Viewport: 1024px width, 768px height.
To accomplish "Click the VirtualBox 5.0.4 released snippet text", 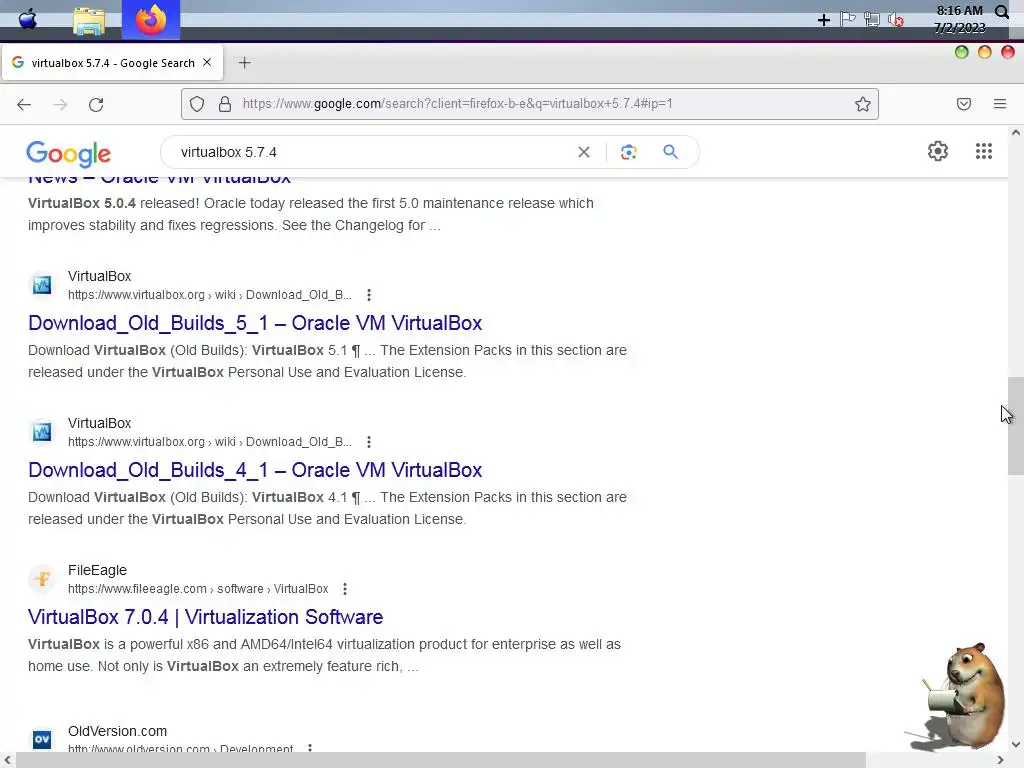I will tap(311, 214).
